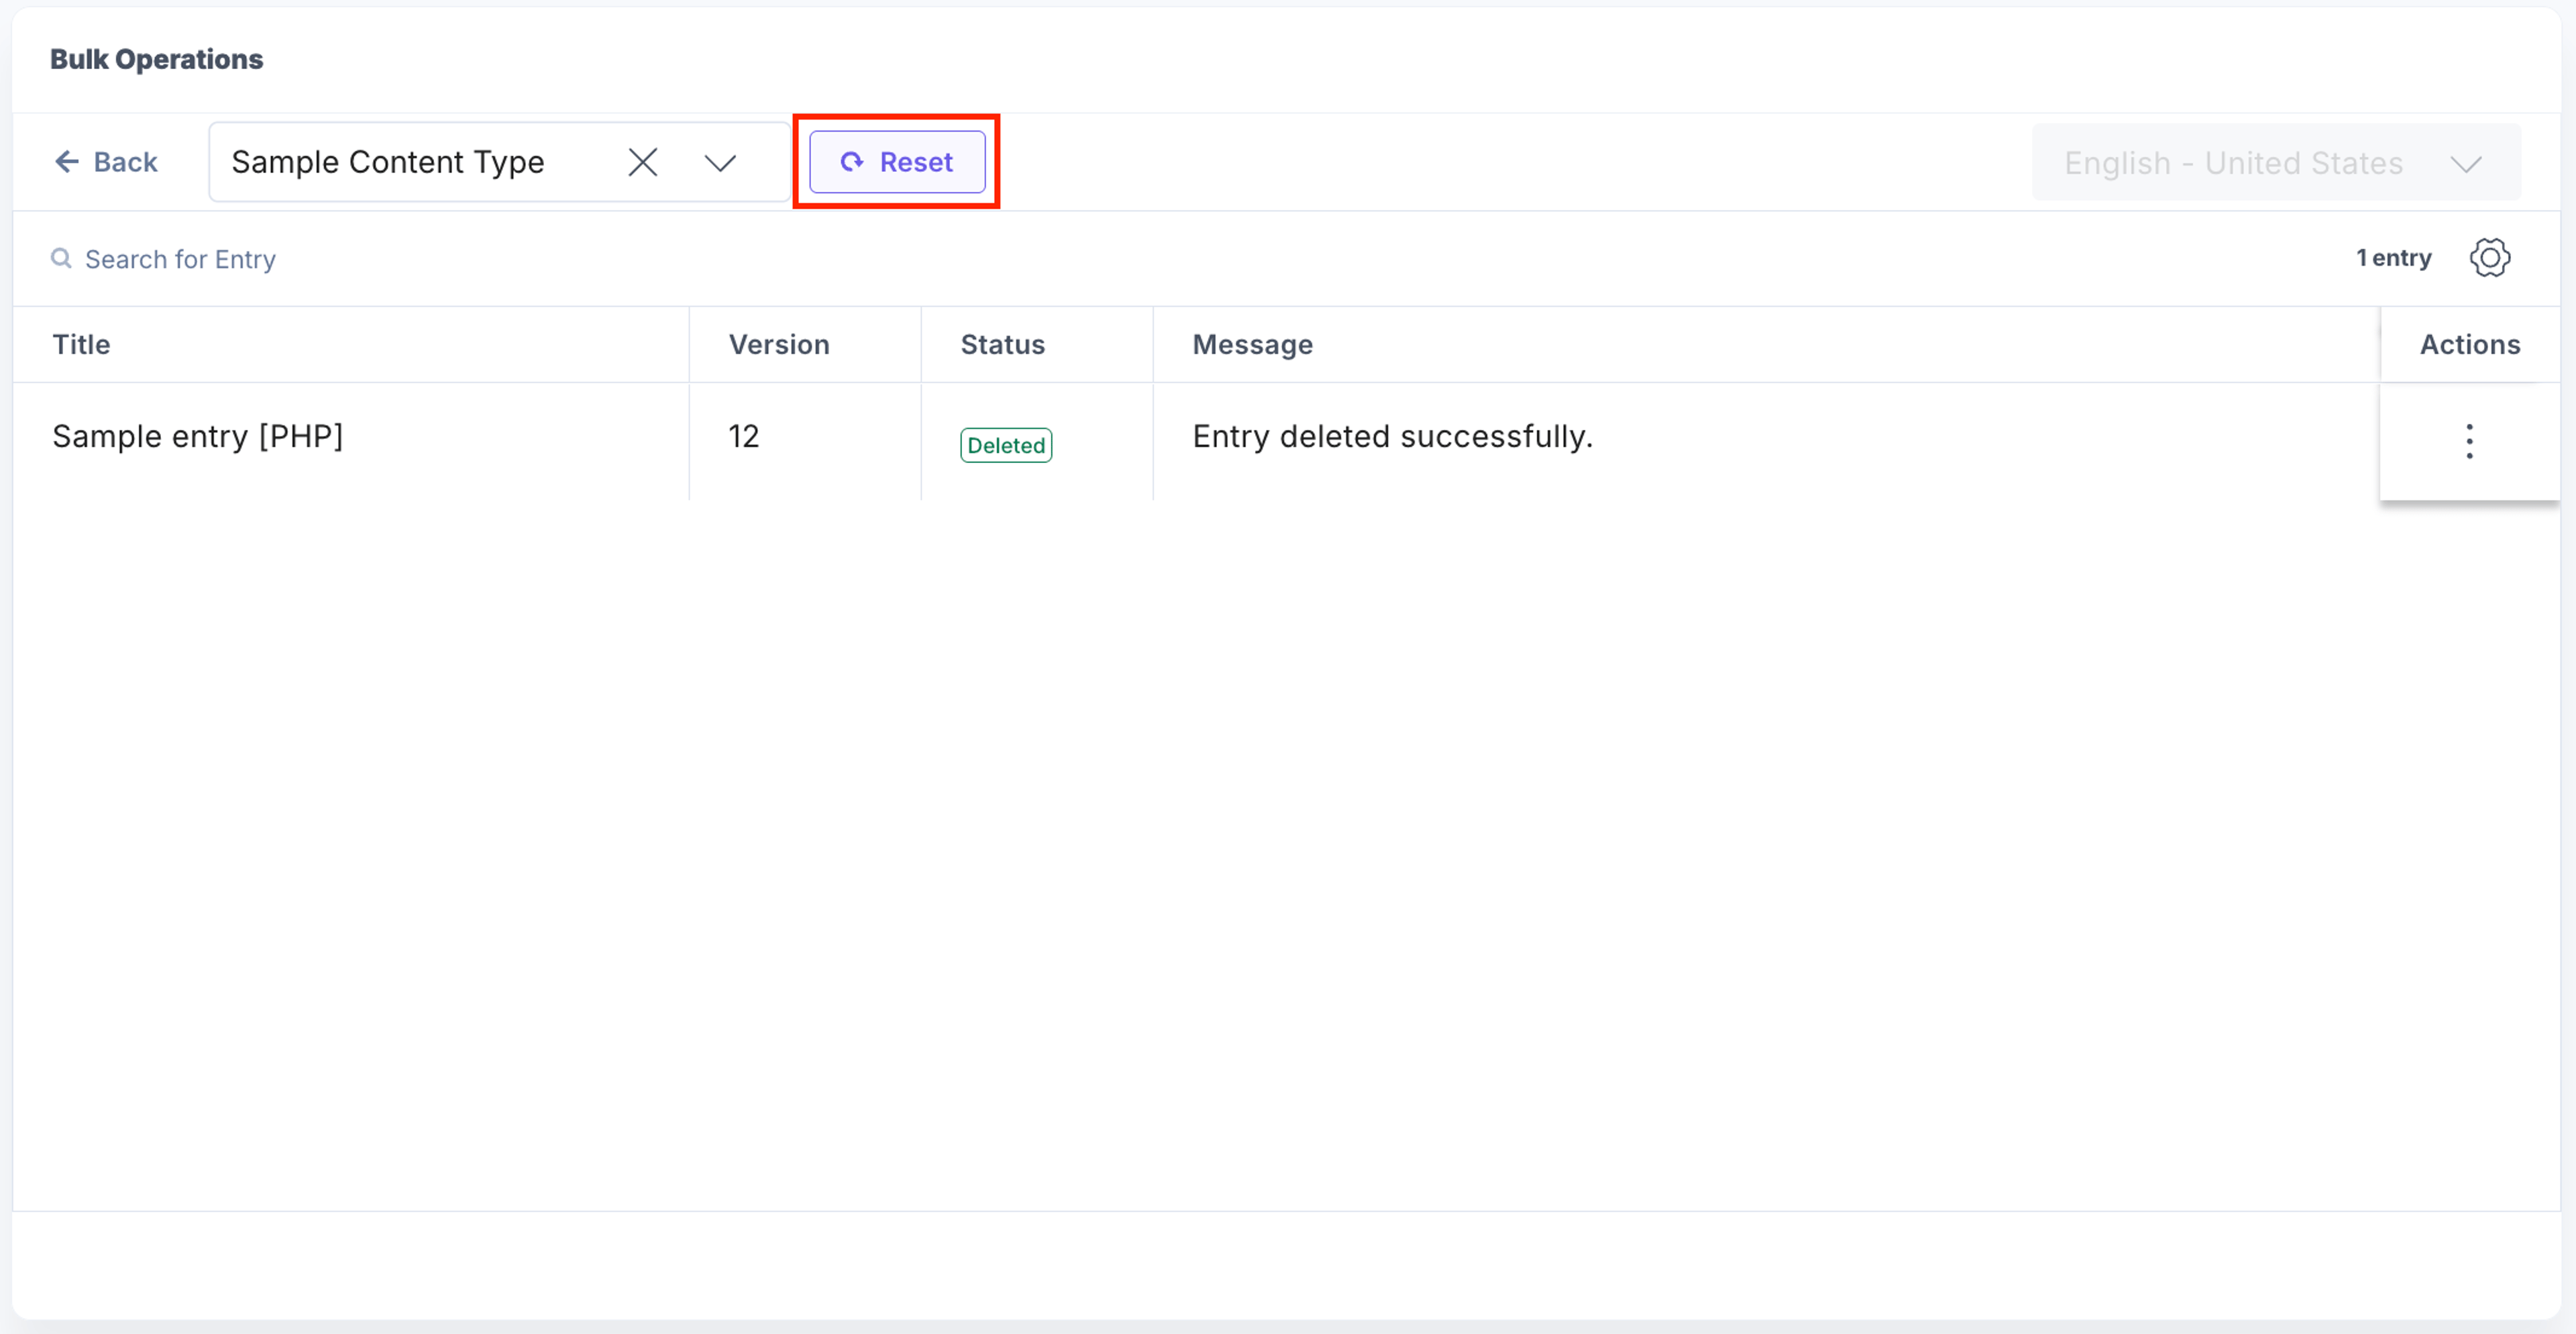Click the 'Entry deleted successfully.' message
Image resolution: width=2576 pixels, height=1334 pixels.
[1392, 436]
